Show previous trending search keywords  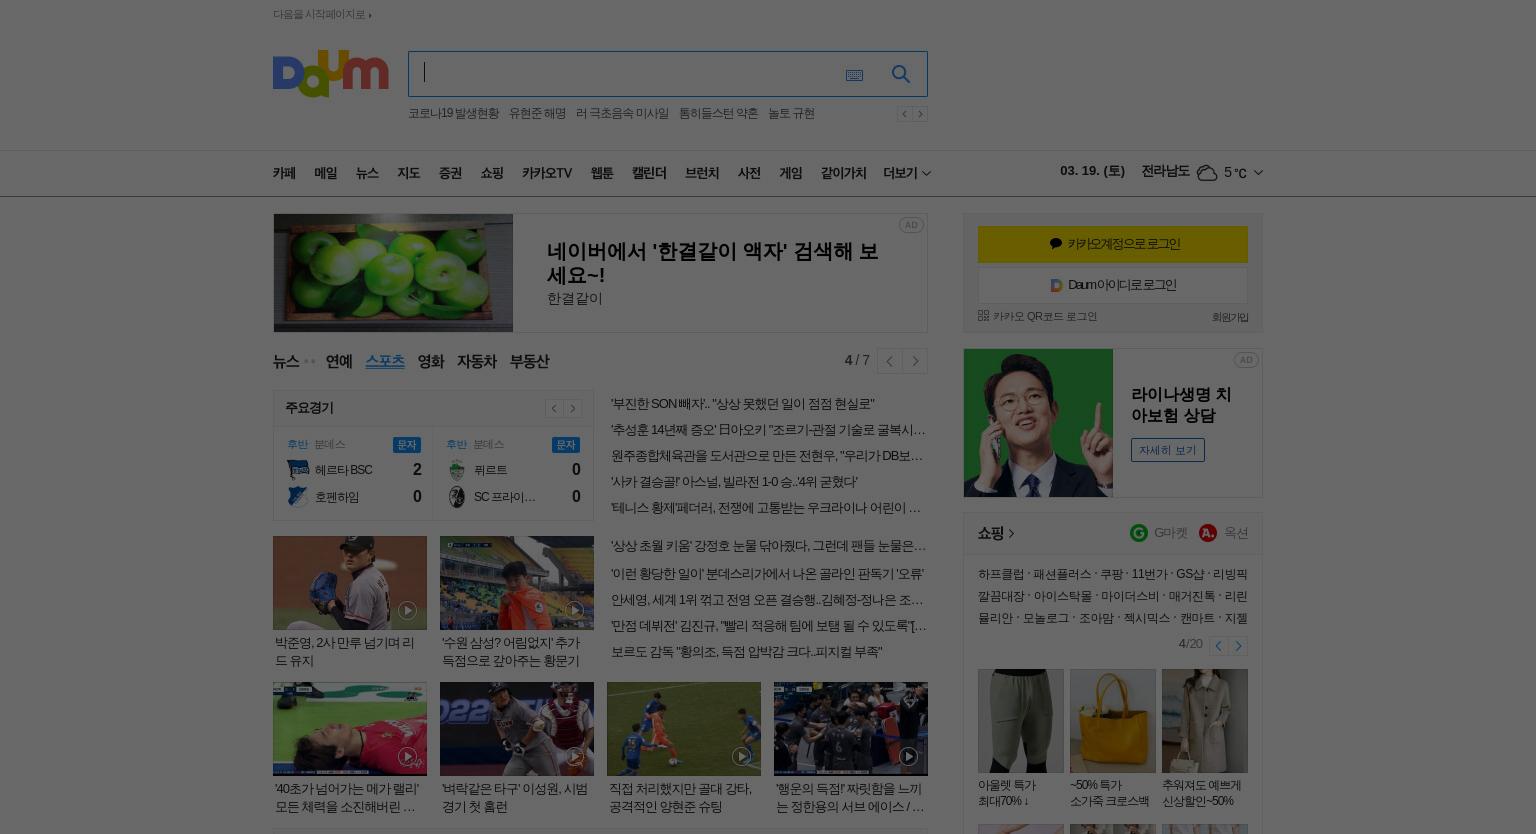click(904, 114)
